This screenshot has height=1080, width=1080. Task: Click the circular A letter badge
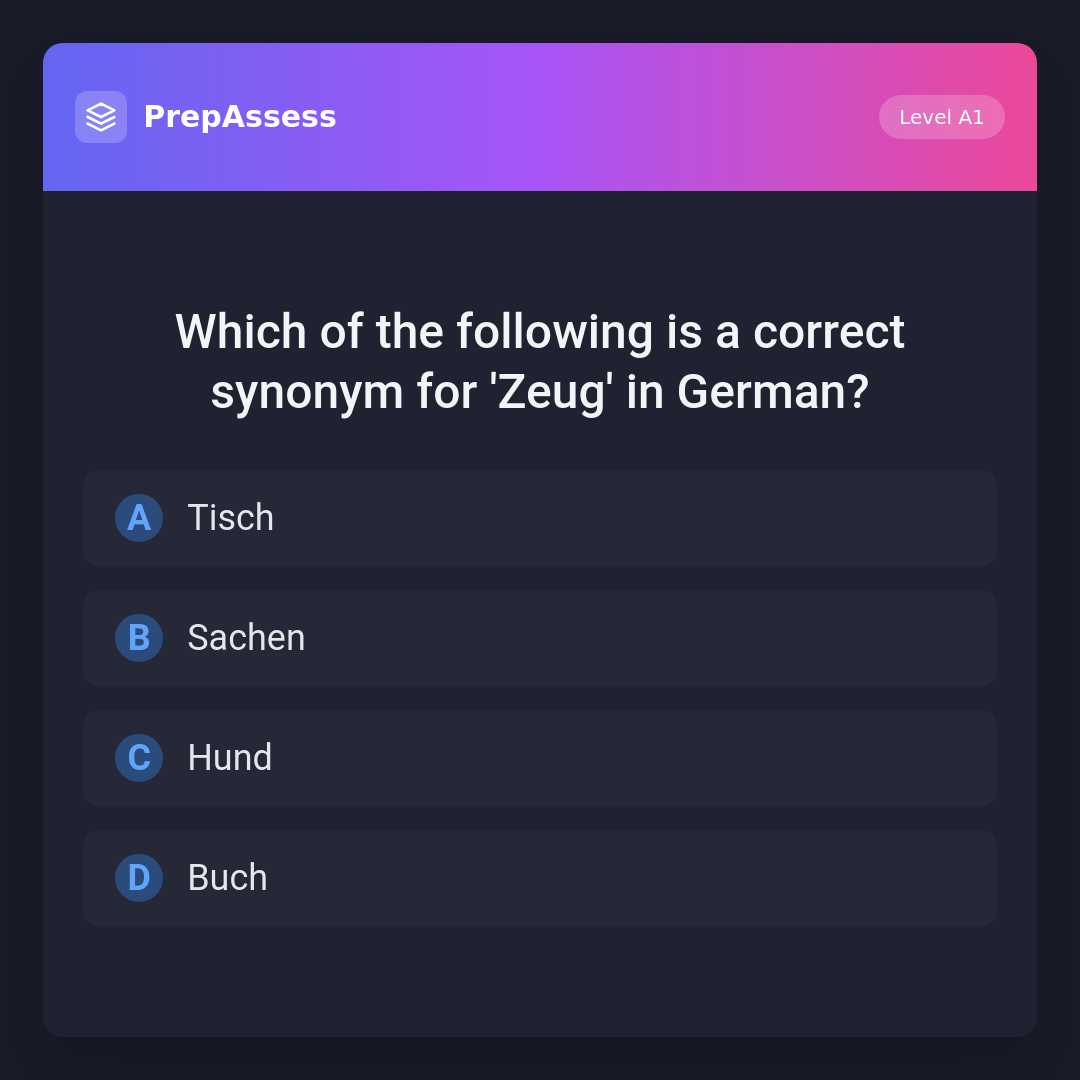pos(139,518)
